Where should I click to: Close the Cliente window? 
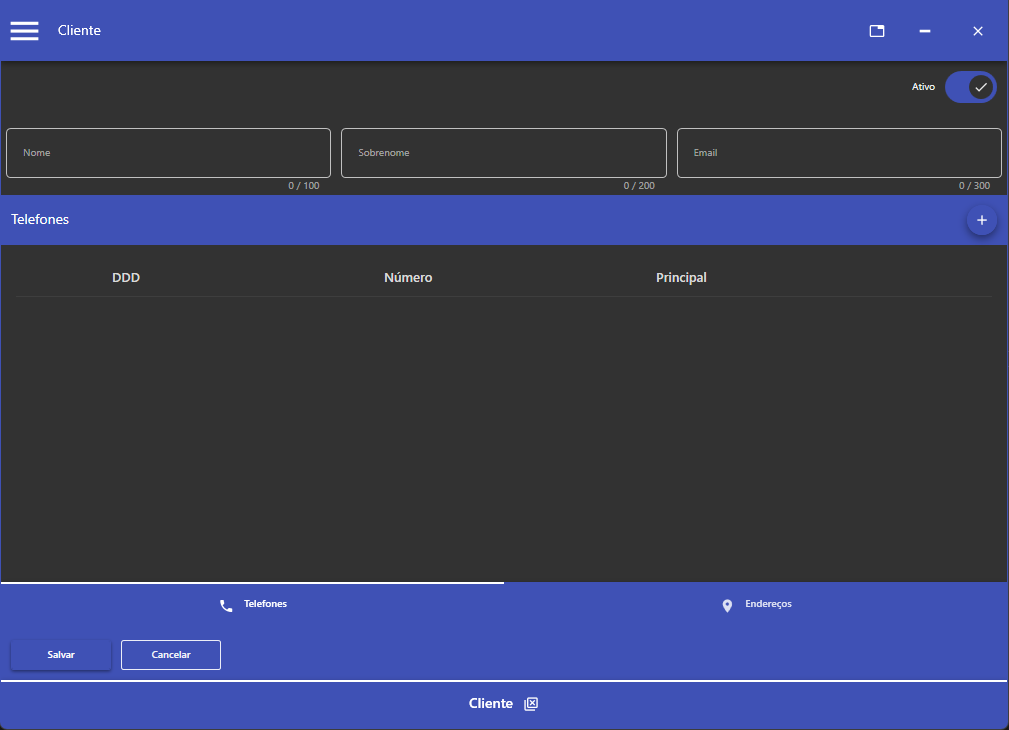(x=978, y=31)
